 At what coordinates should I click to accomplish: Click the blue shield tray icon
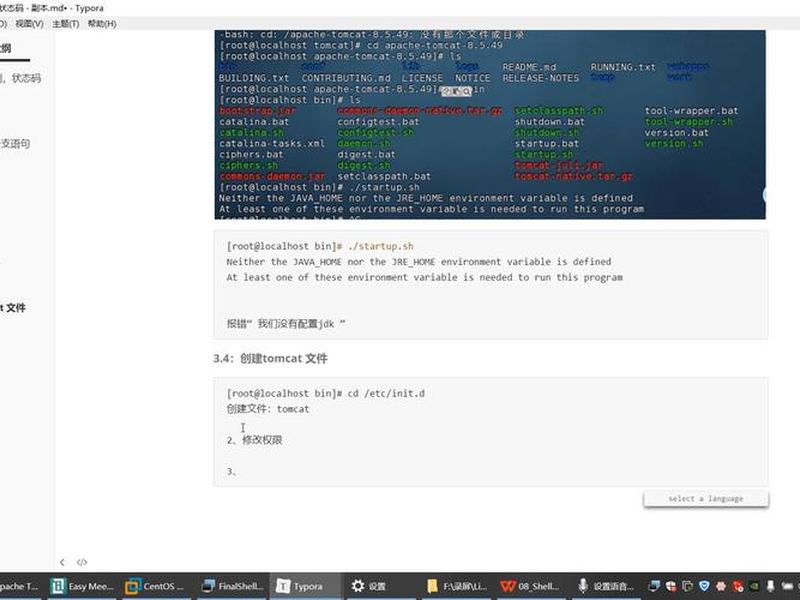[x=704, y=586]
